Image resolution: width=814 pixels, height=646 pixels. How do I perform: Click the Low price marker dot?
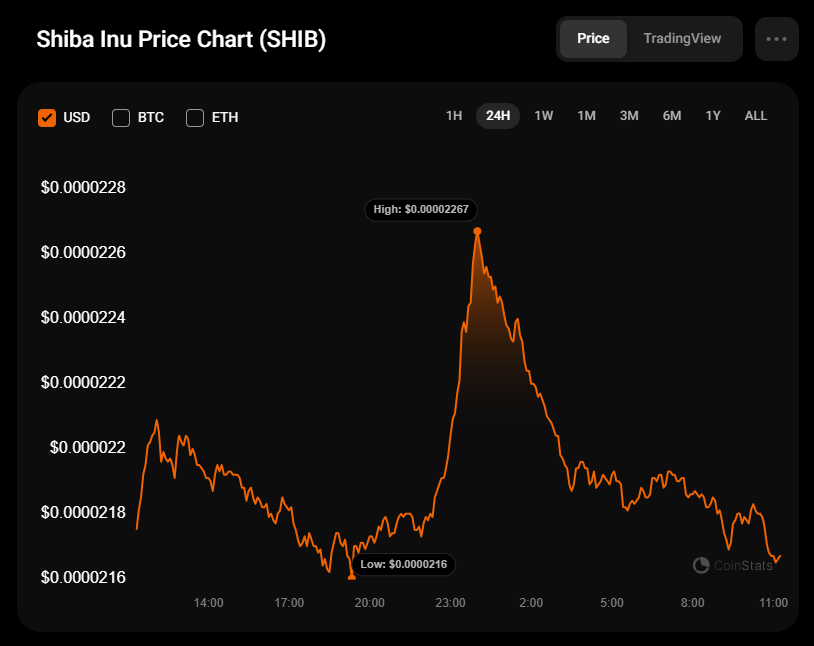351,577
